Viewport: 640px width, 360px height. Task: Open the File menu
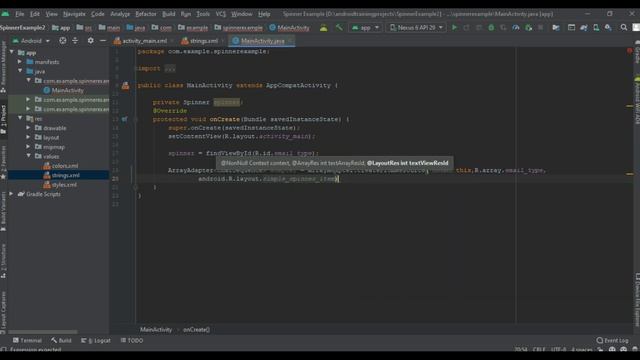[20, 14]
